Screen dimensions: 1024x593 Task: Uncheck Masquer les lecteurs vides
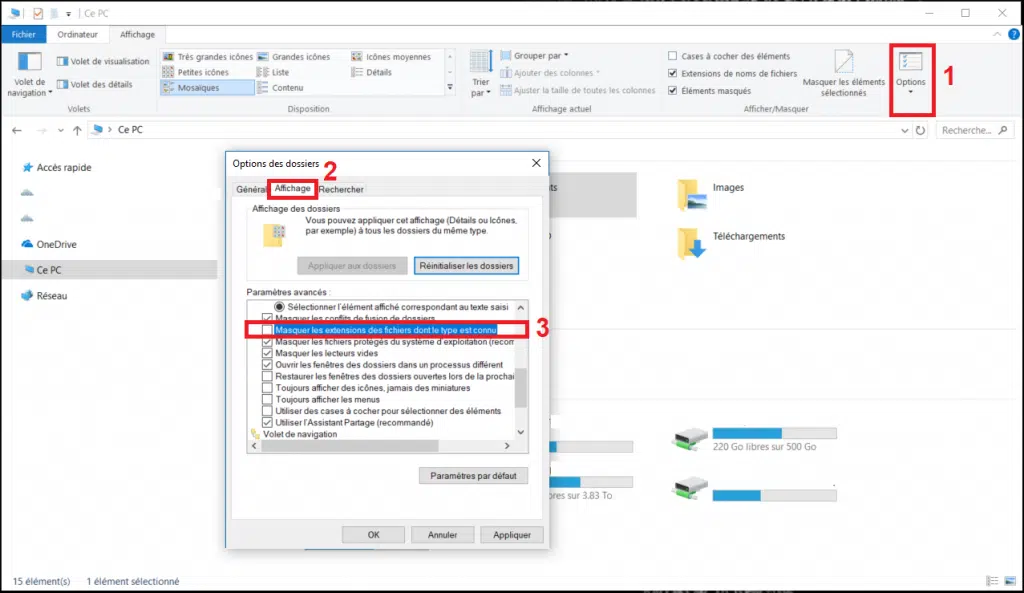[x=267, y=353]
